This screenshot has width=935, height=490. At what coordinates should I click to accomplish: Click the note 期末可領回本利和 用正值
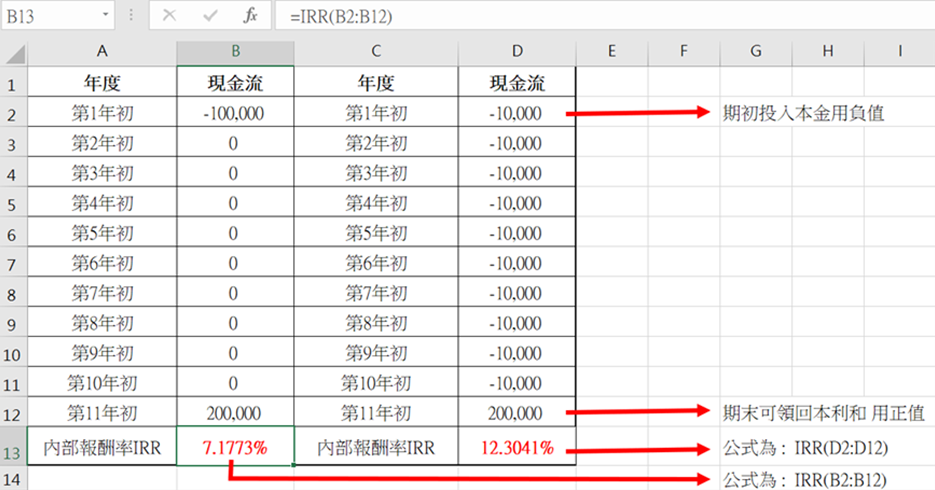coord(823,412)
